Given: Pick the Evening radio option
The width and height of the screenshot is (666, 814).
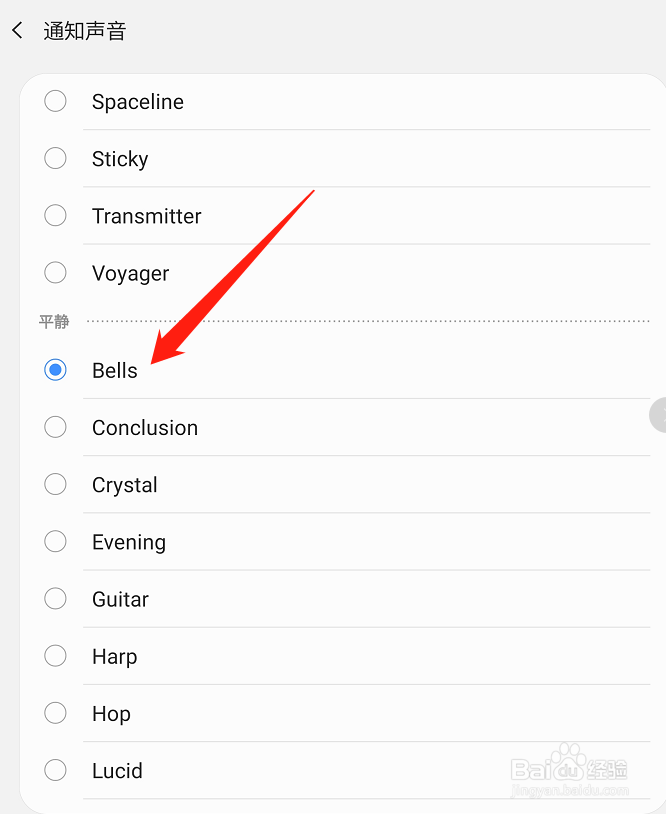Looking at the screenshot, I should click(56, 541).
